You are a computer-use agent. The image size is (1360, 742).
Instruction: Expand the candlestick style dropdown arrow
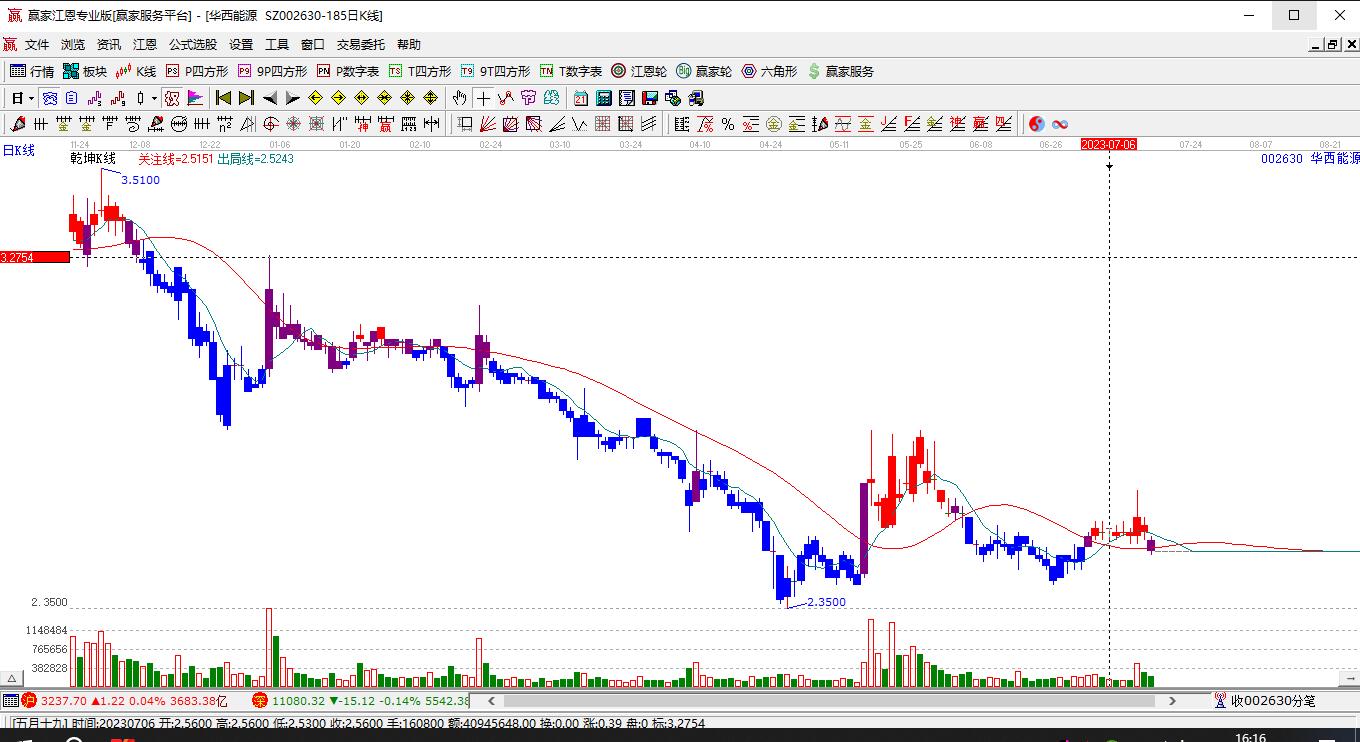click(154, 98)
